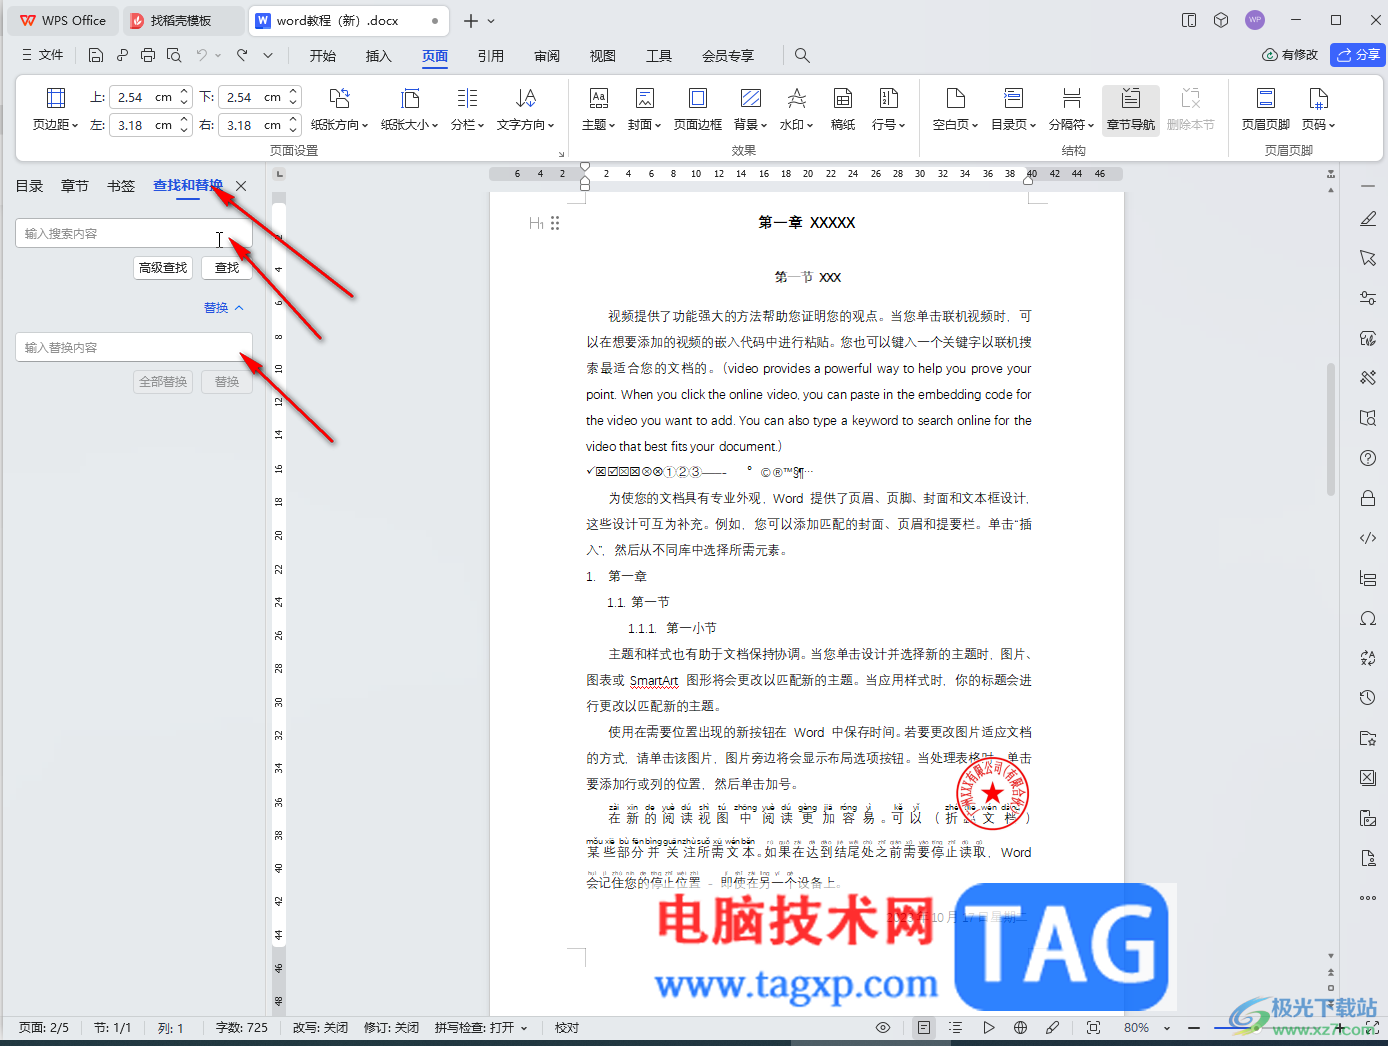Screen dimensions: 1388x1046
Task: Save the document with the save icon
Action: click(96, 55)
